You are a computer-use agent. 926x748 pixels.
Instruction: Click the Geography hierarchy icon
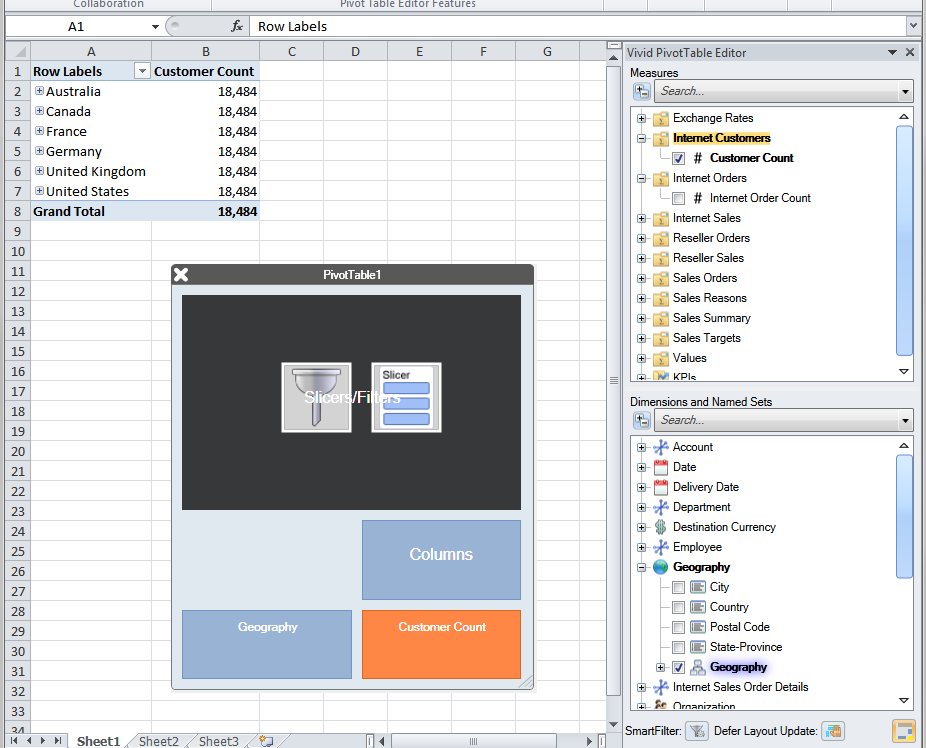pyautogui.click(x=697, y=667)
